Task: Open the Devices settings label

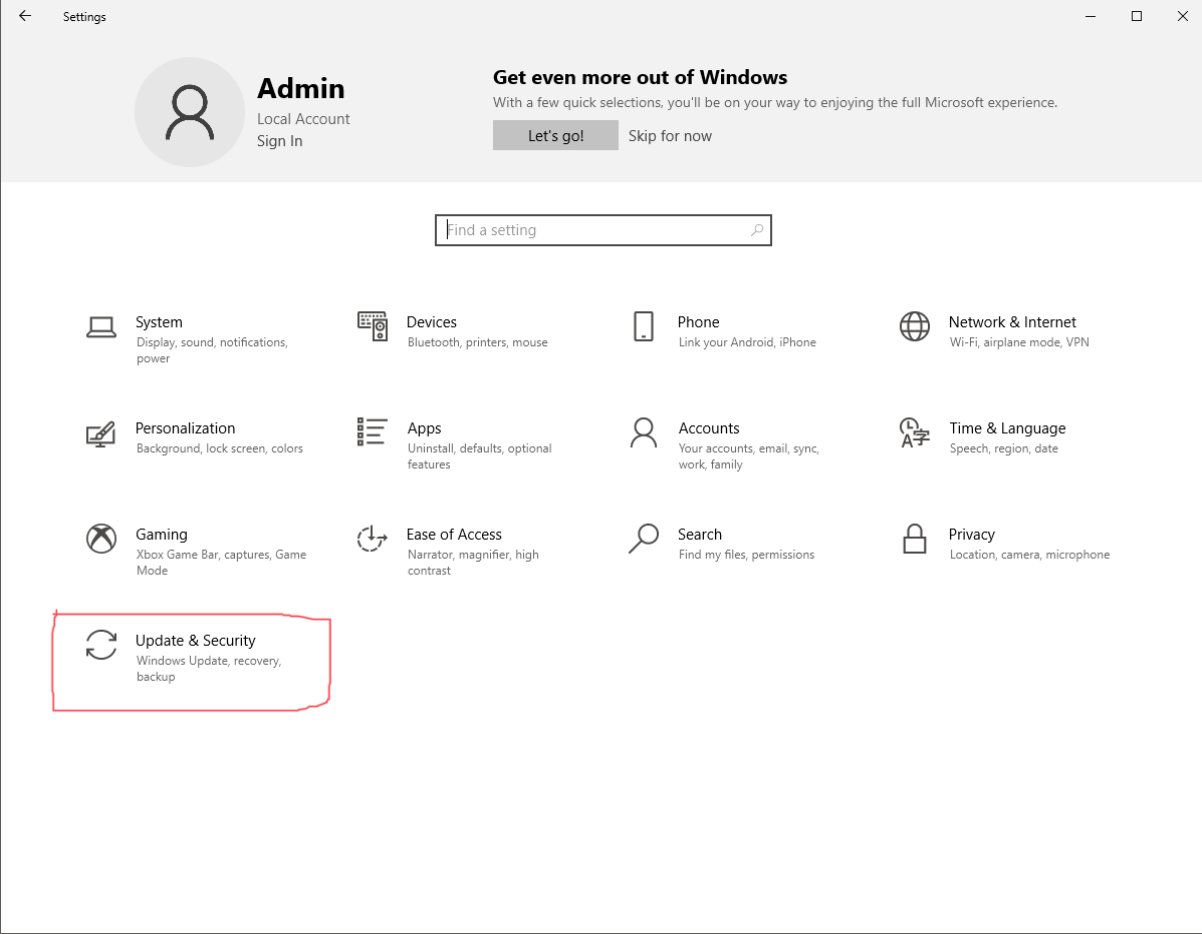Action: point(432,322)
